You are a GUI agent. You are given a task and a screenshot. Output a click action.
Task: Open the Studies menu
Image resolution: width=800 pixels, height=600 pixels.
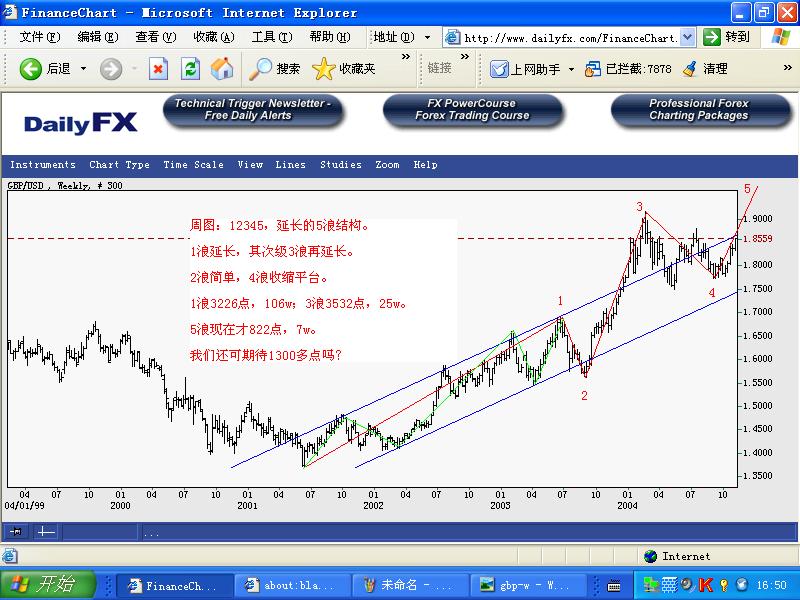[x=341, y=165]
